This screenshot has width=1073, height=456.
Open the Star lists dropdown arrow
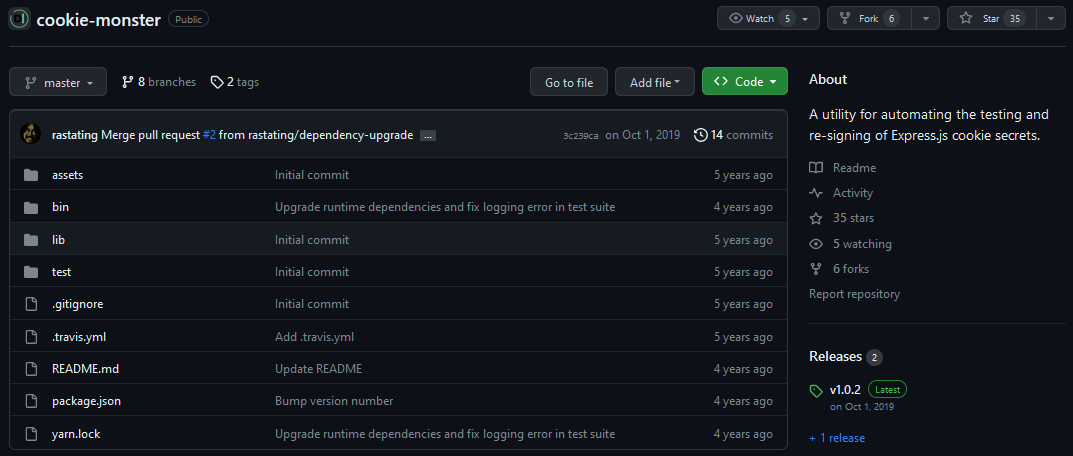click(1051, 18)
